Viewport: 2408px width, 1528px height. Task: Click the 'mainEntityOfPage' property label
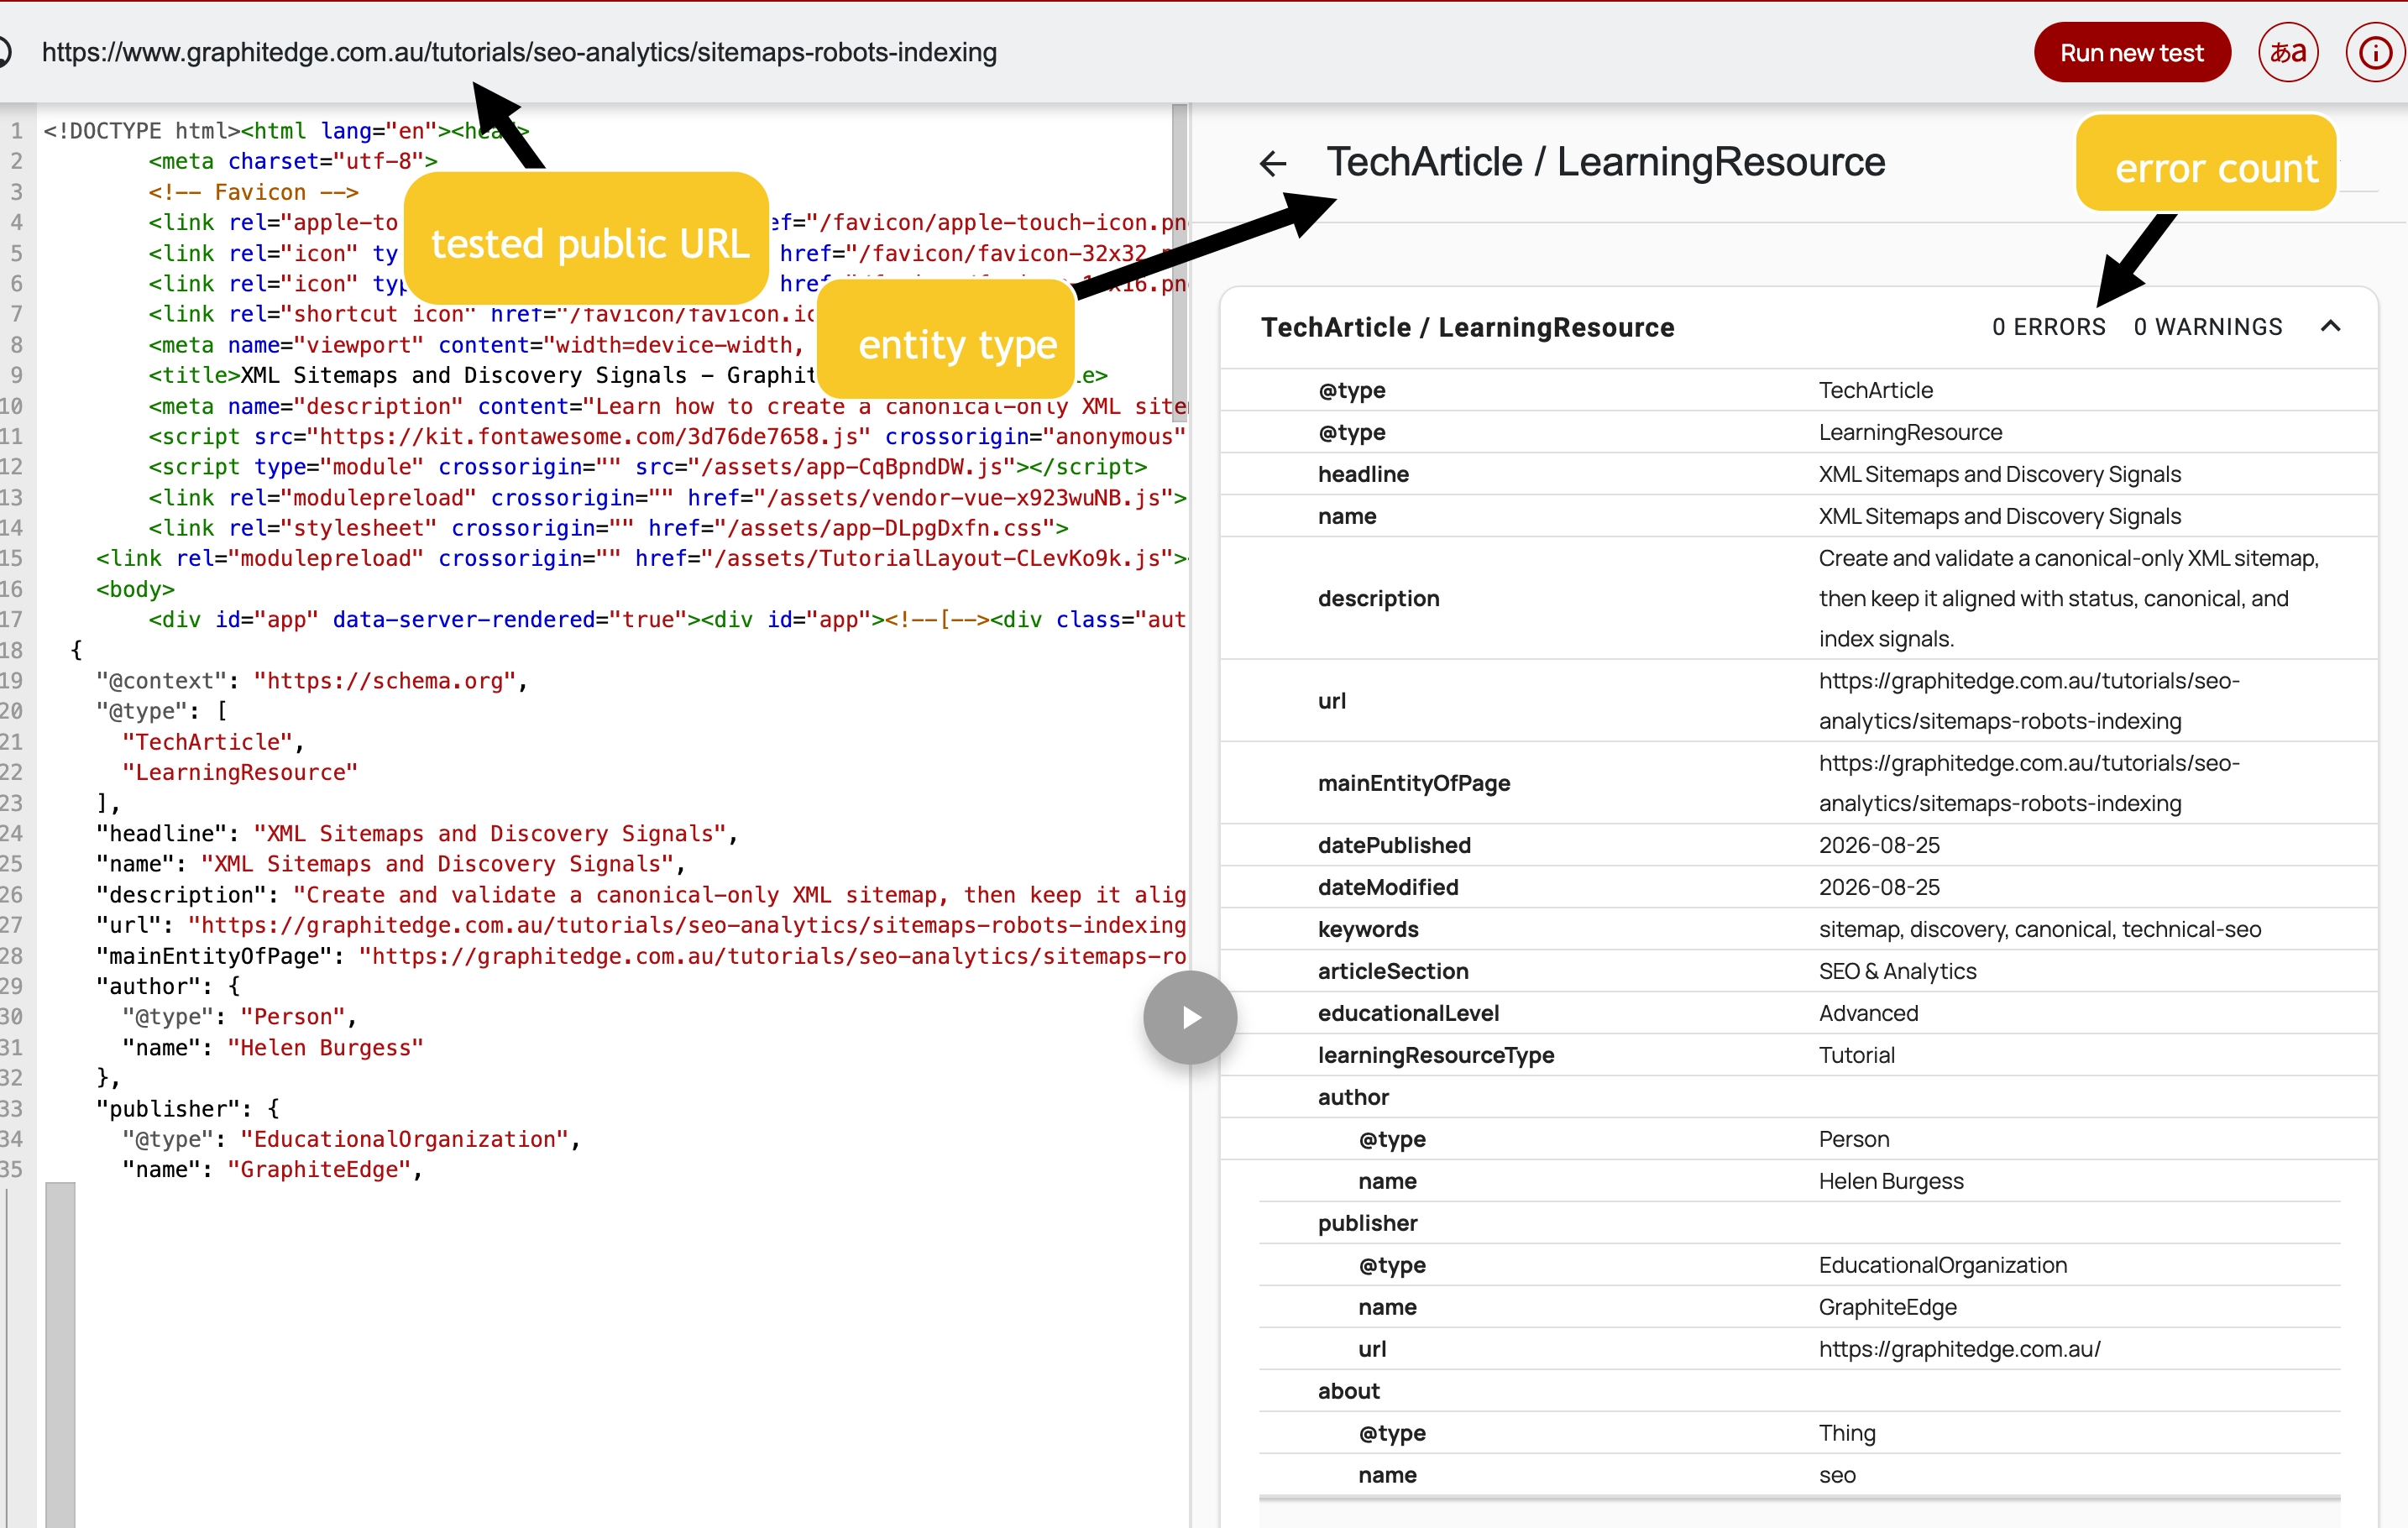coord(1413,783)
